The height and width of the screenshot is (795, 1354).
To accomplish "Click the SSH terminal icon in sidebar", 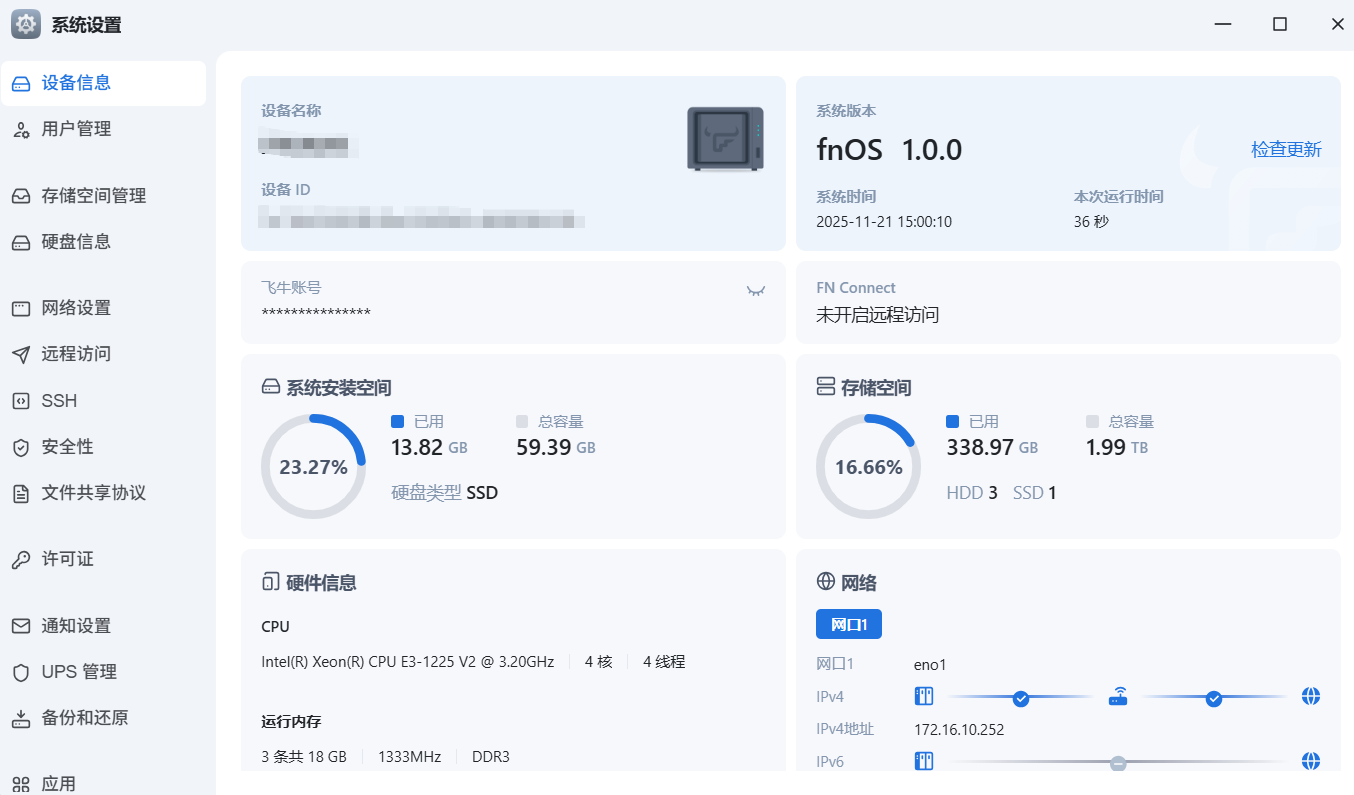I will click(x=21, y=401).
